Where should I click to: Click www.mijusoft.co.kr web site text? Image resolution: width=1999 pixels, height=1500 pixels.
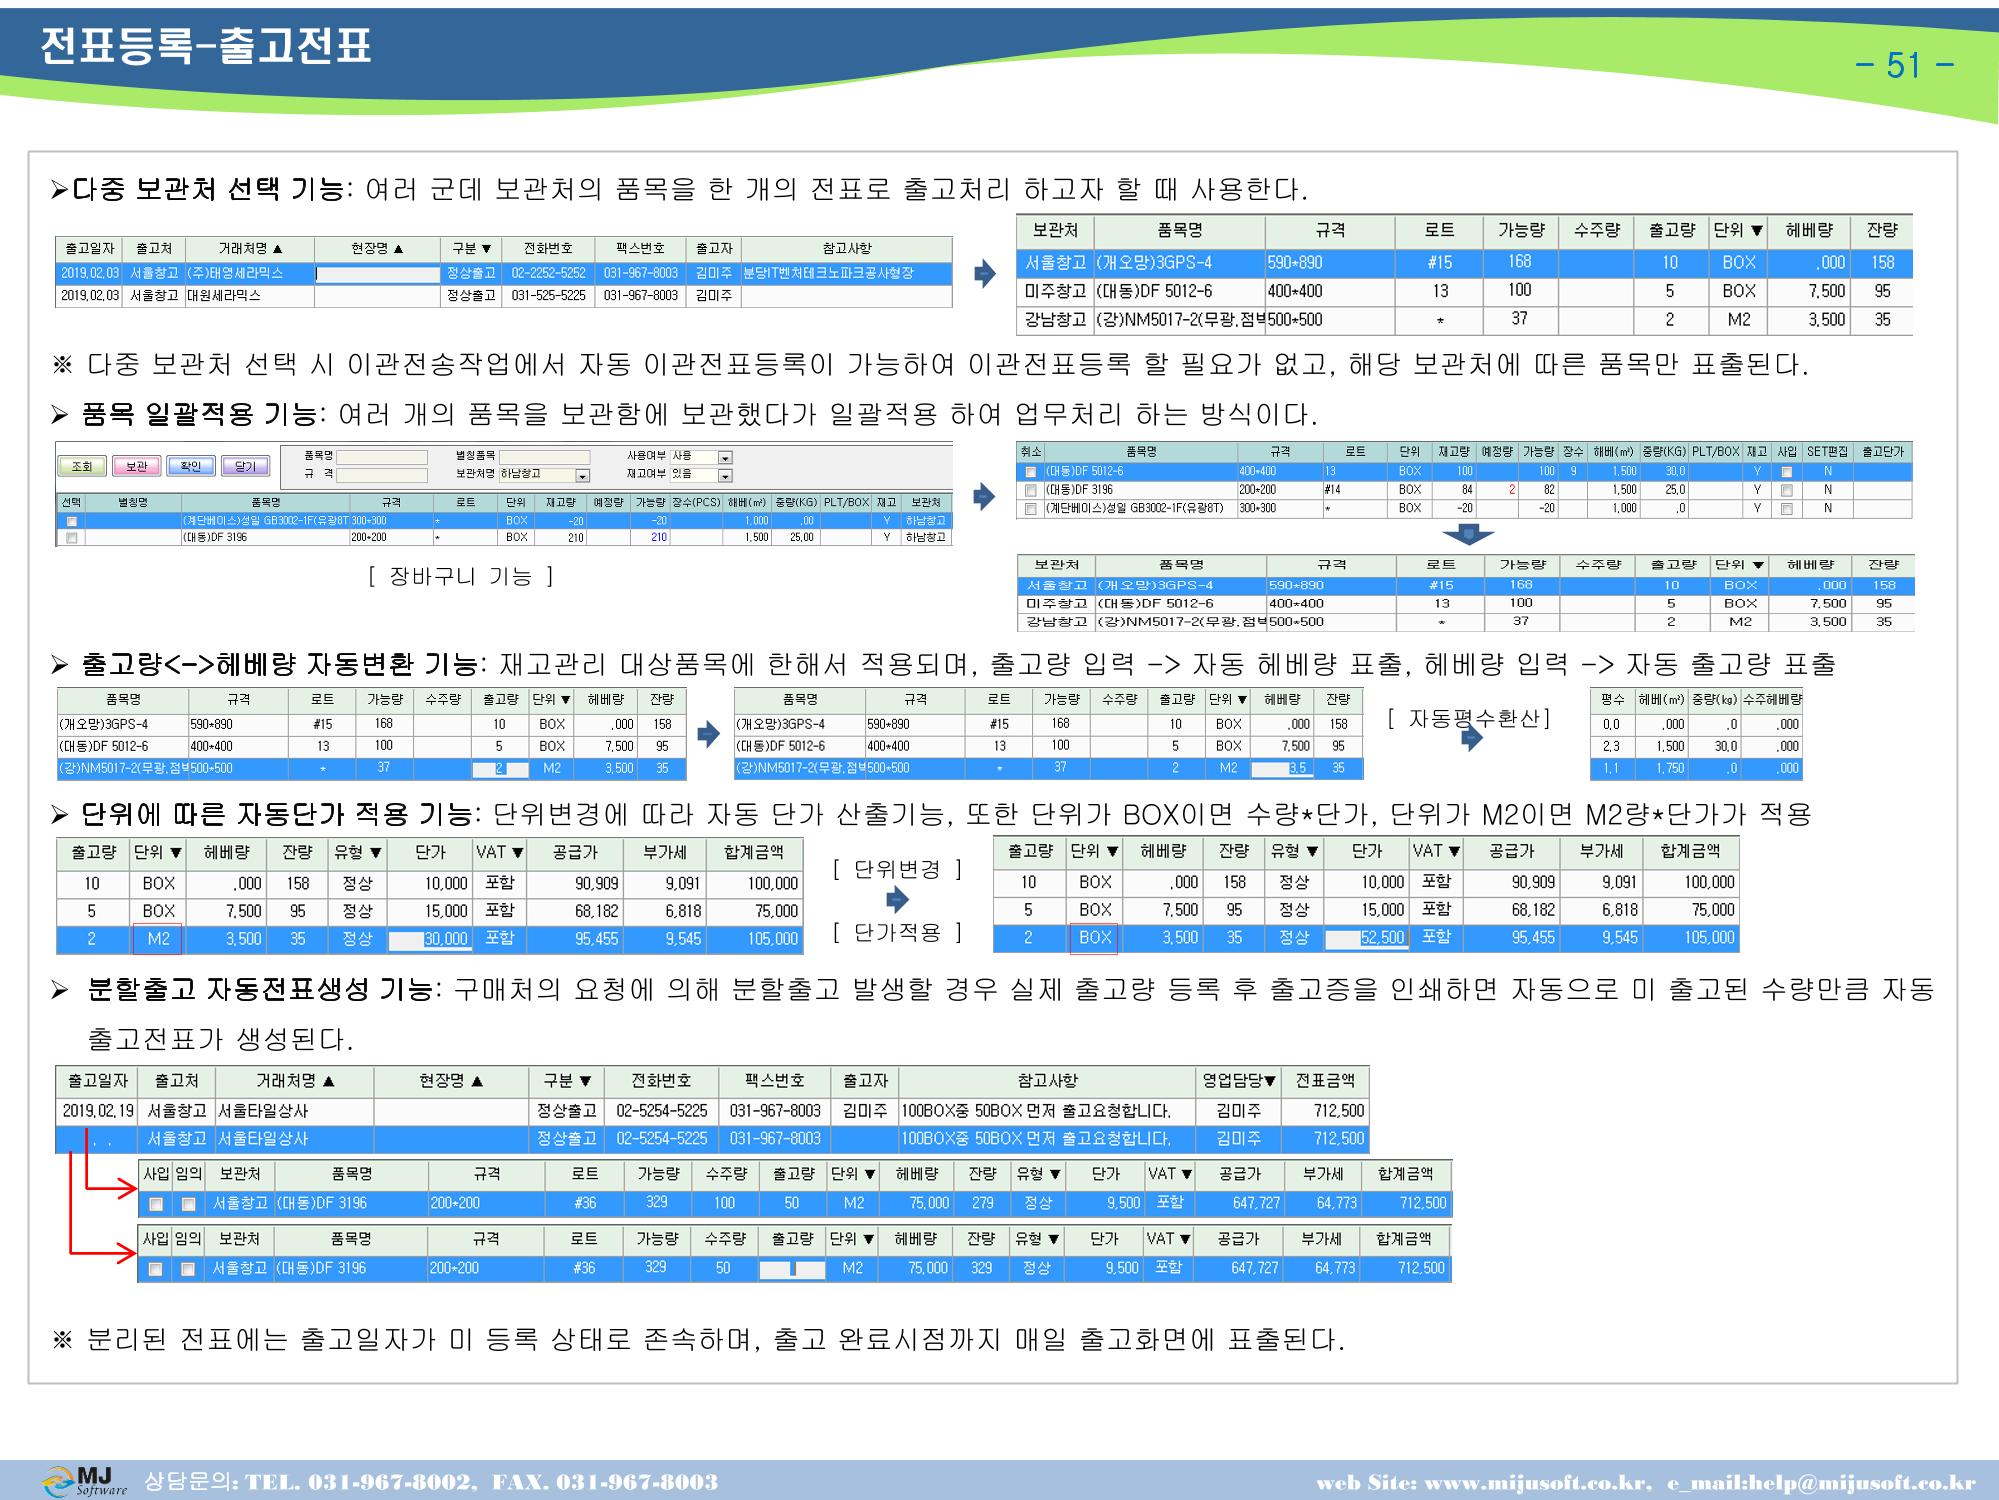click(x=1537, y=1482)
